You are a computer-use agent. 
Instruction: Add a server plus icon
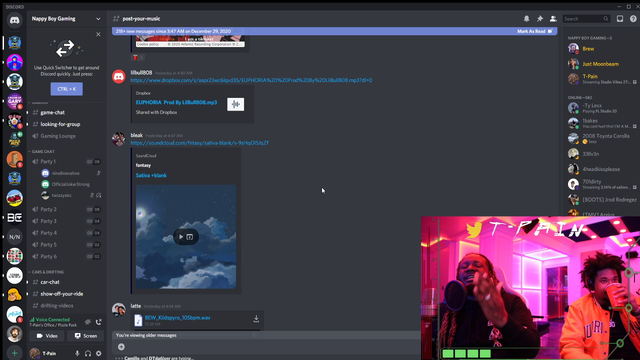(x=14, y=353)
